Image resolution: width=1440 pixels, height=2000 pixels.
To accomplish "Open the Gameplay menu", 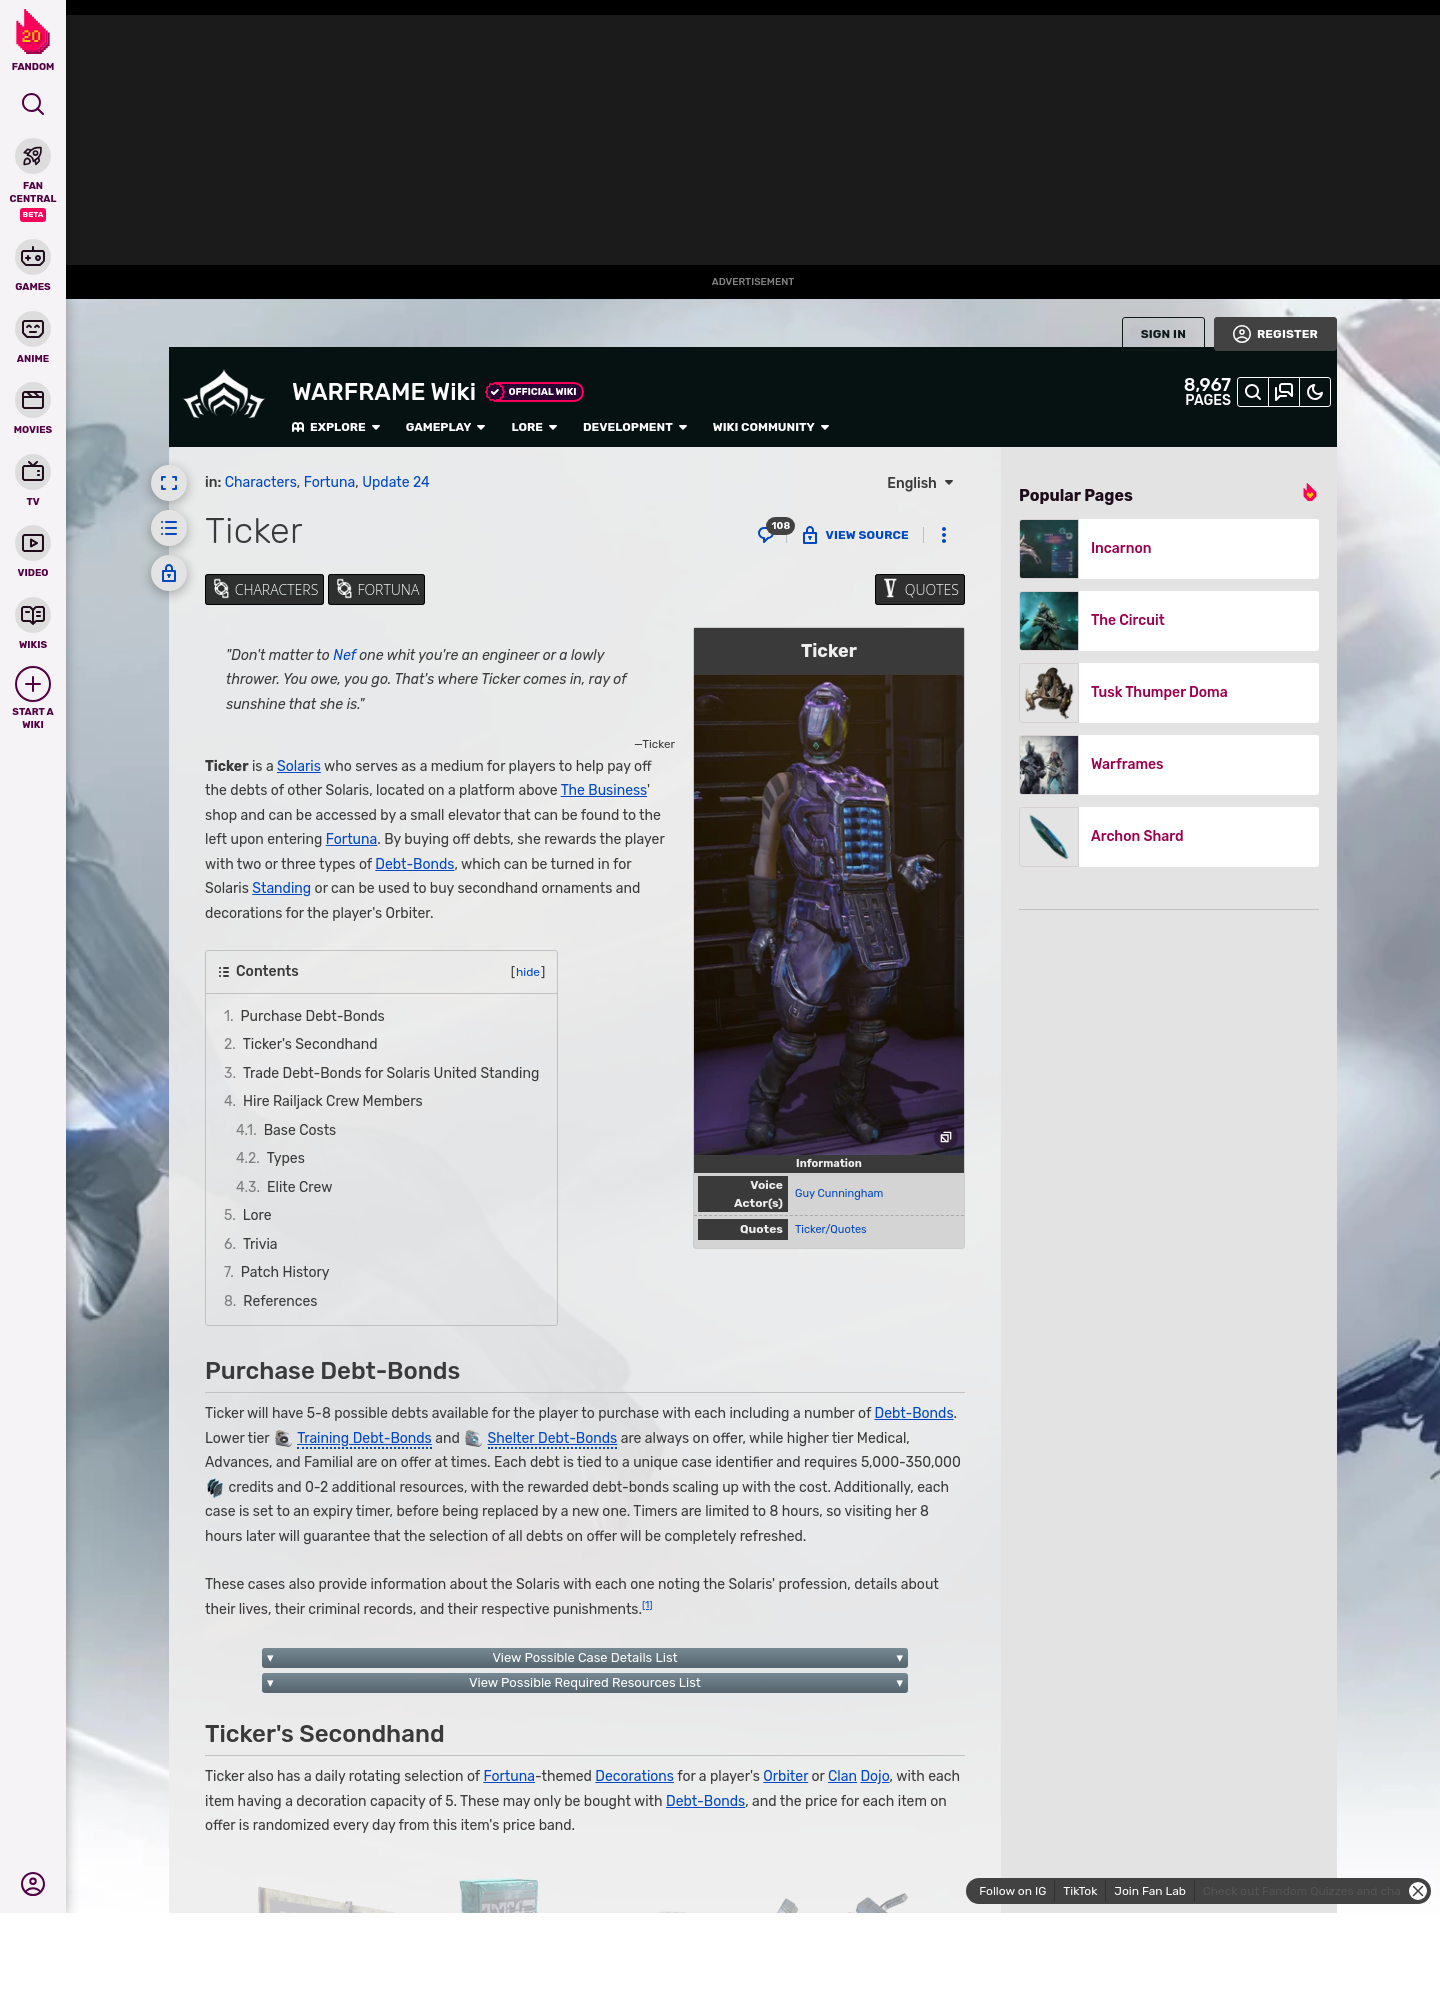I will [446, 427].
